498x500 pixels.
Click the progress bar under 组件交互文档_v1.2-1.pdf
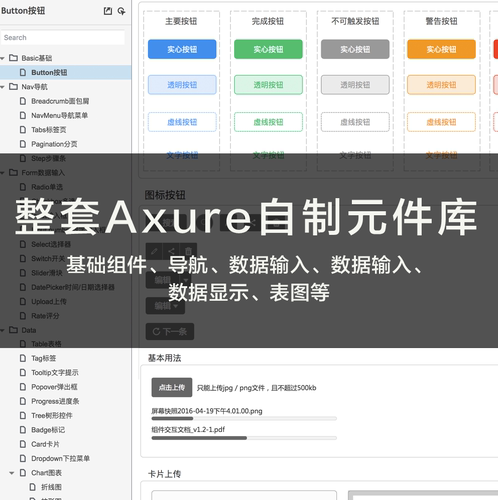tap(244, 438)
